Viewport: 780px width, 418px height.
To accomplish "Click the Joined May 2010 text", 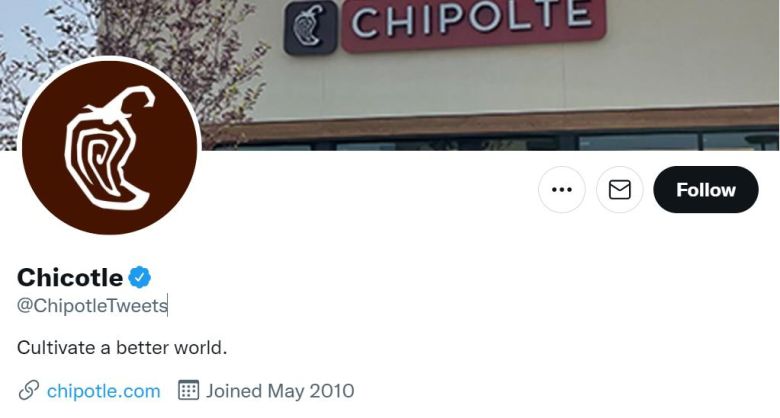I will tap(280, 391).
